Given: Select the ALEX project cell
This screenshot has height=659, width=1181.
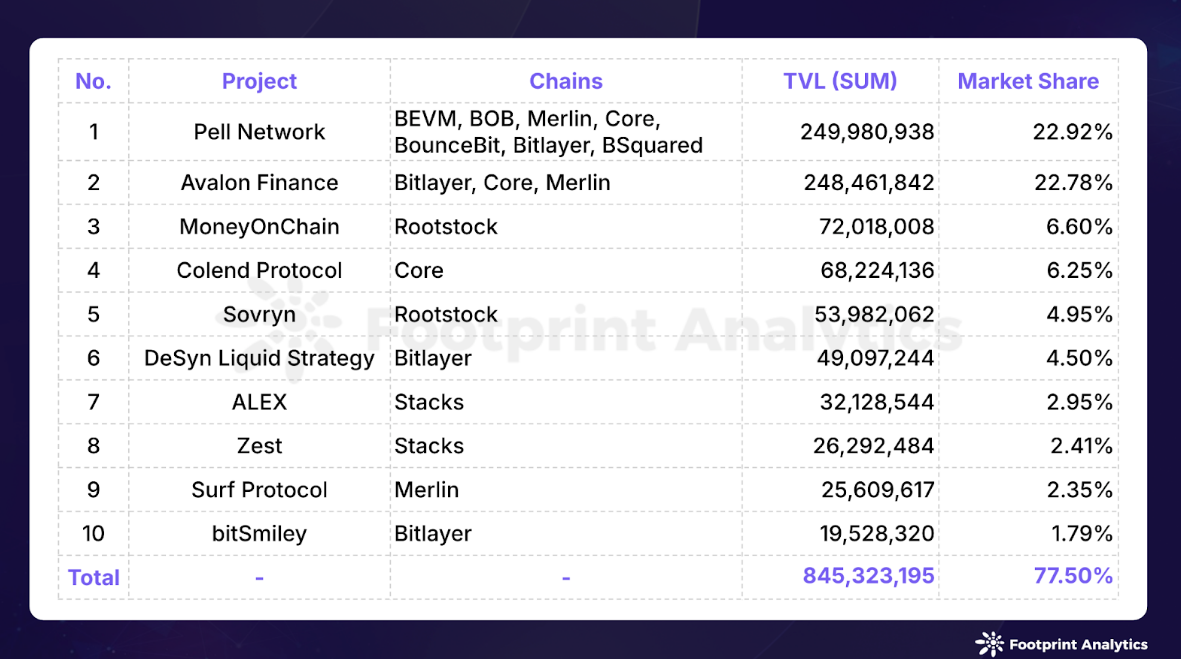Looking at the screenshot, I should point(259,402).
